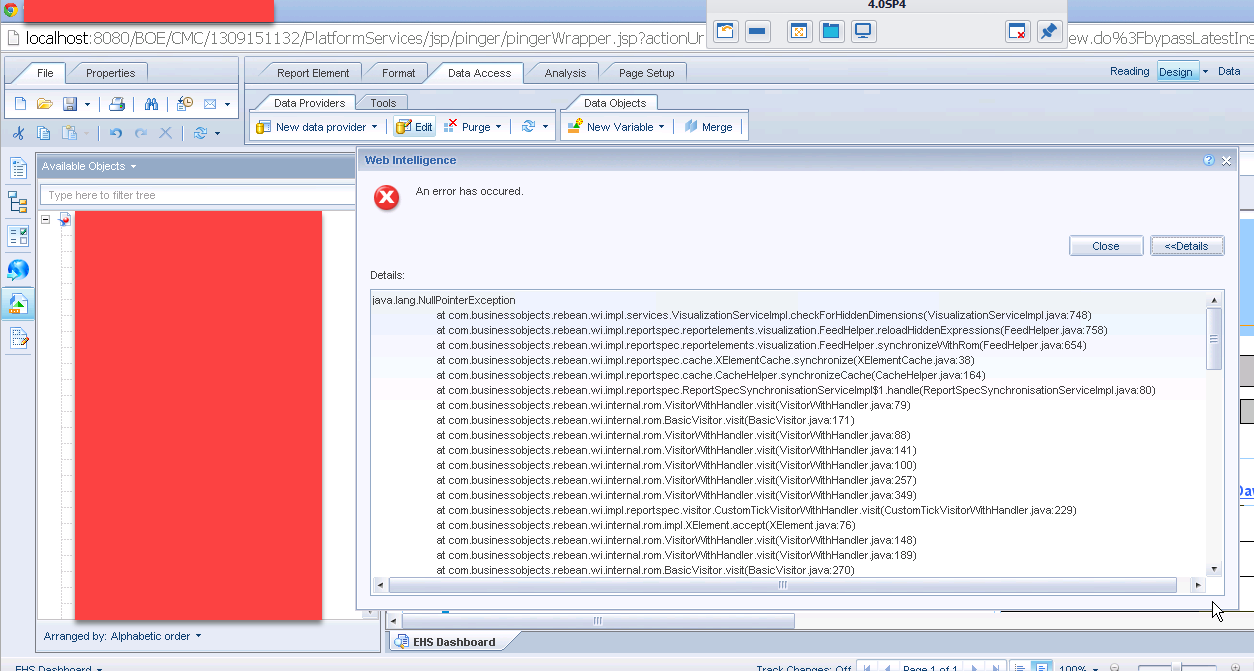The width and height of the screenshot is (1254, 671).
Task: Click the Send by email envelope icon
Action: click(x=210, y=104)
